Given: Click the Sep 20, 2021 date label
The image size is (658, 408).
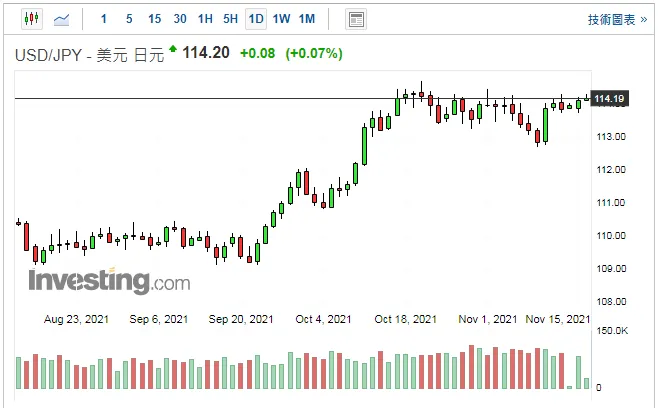Looking at the screenshot, I should point(241,319).
